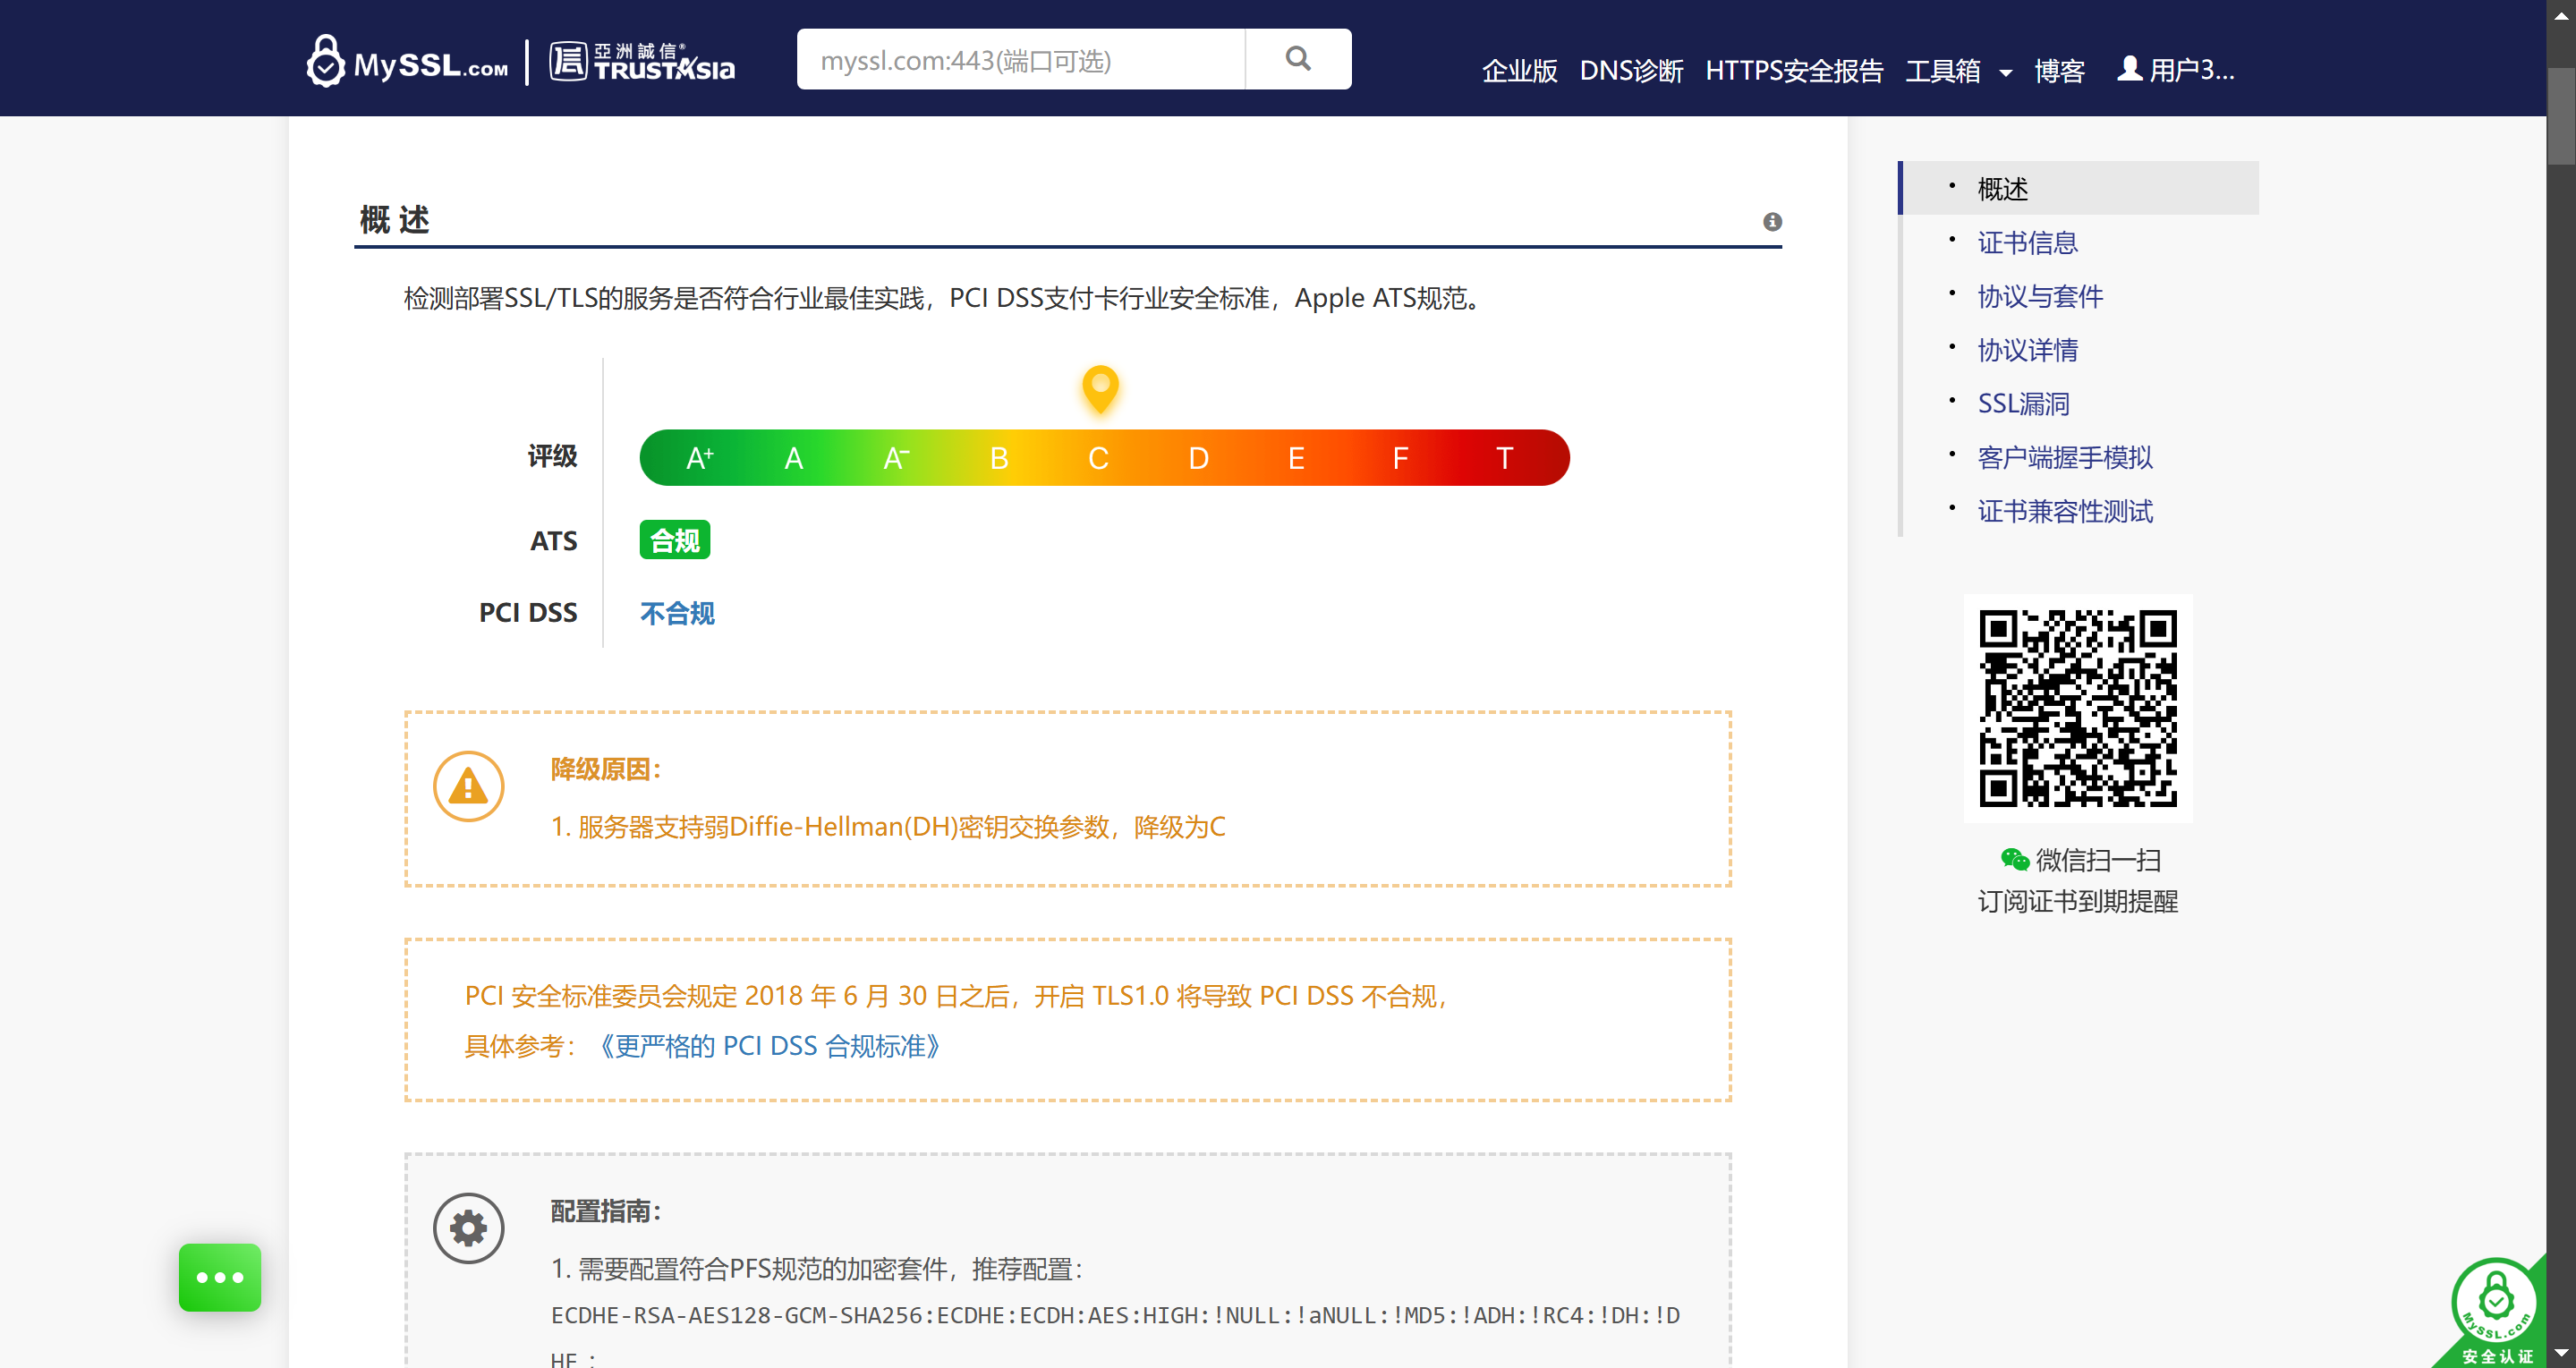The width and height of the screenshot is (2576, 1368).
Task: Click the orange warning triangle icon
Action: 468,786
